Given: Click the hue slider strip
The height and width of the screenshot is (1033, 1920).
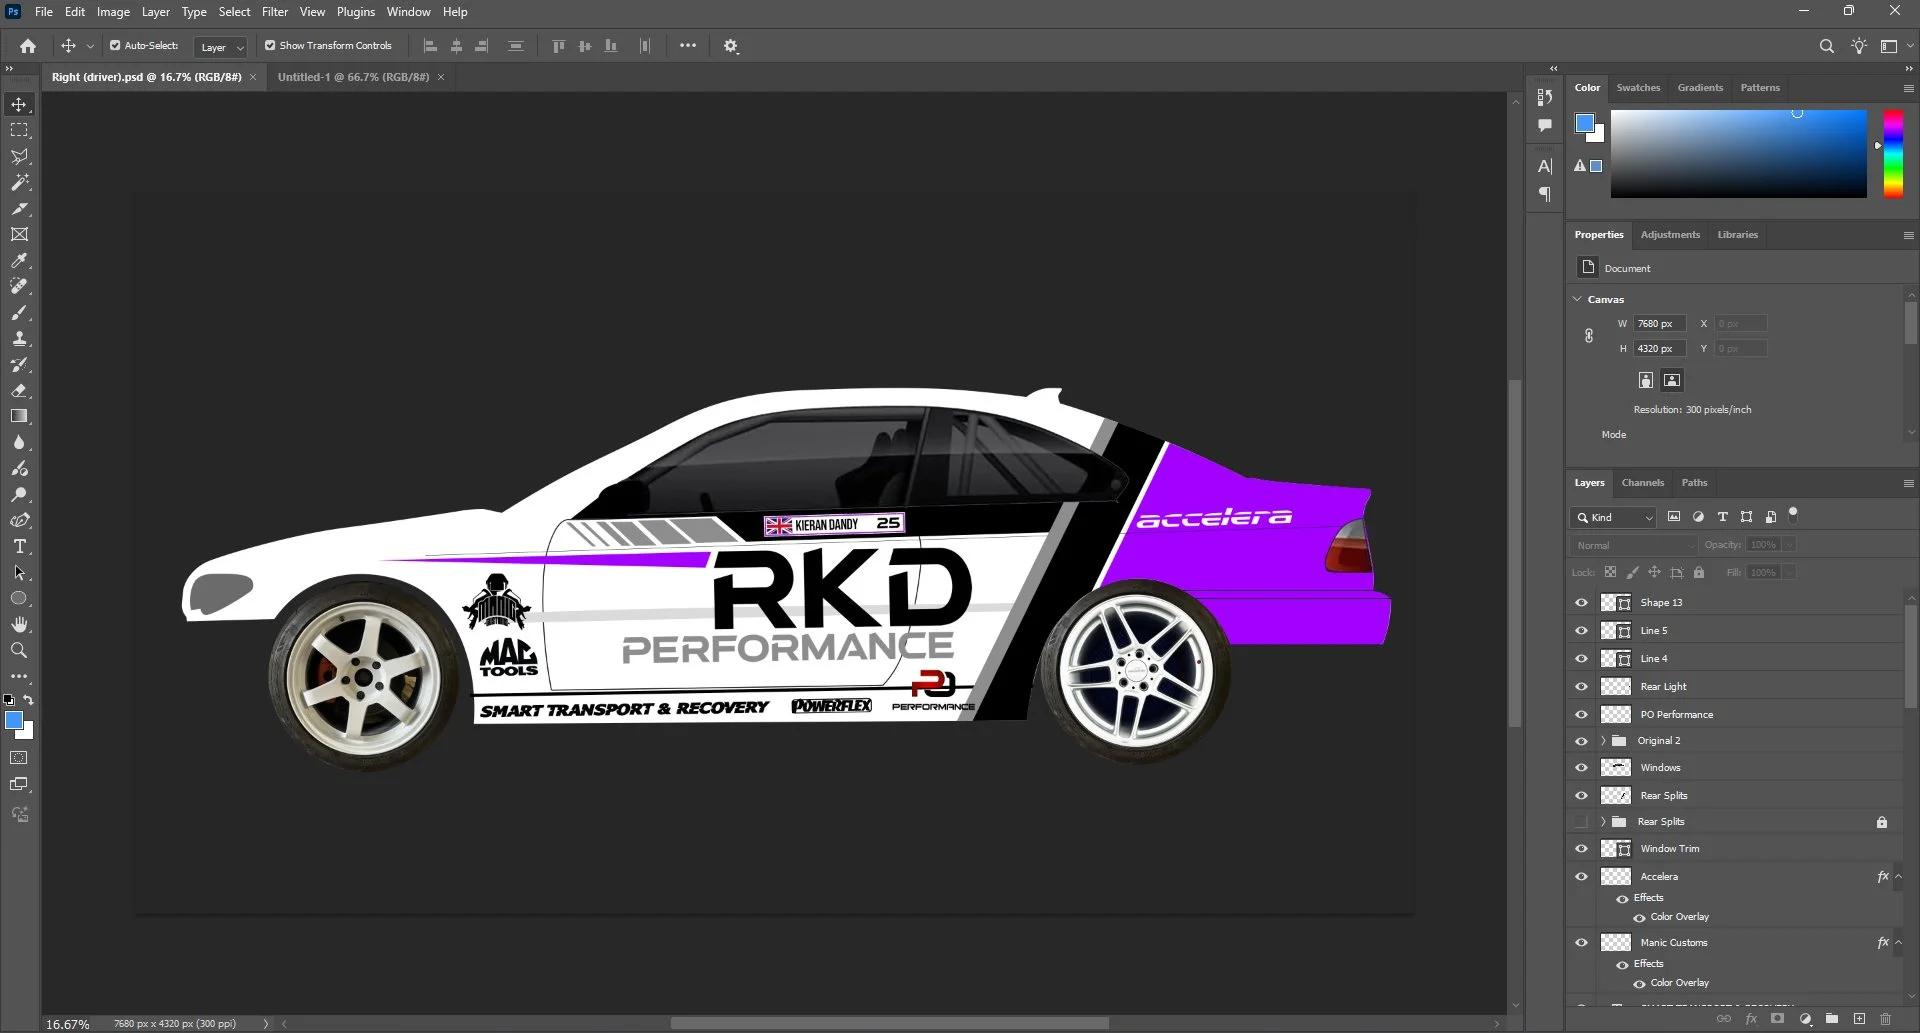Looking at the screenshot, I should click(1893, 153).
